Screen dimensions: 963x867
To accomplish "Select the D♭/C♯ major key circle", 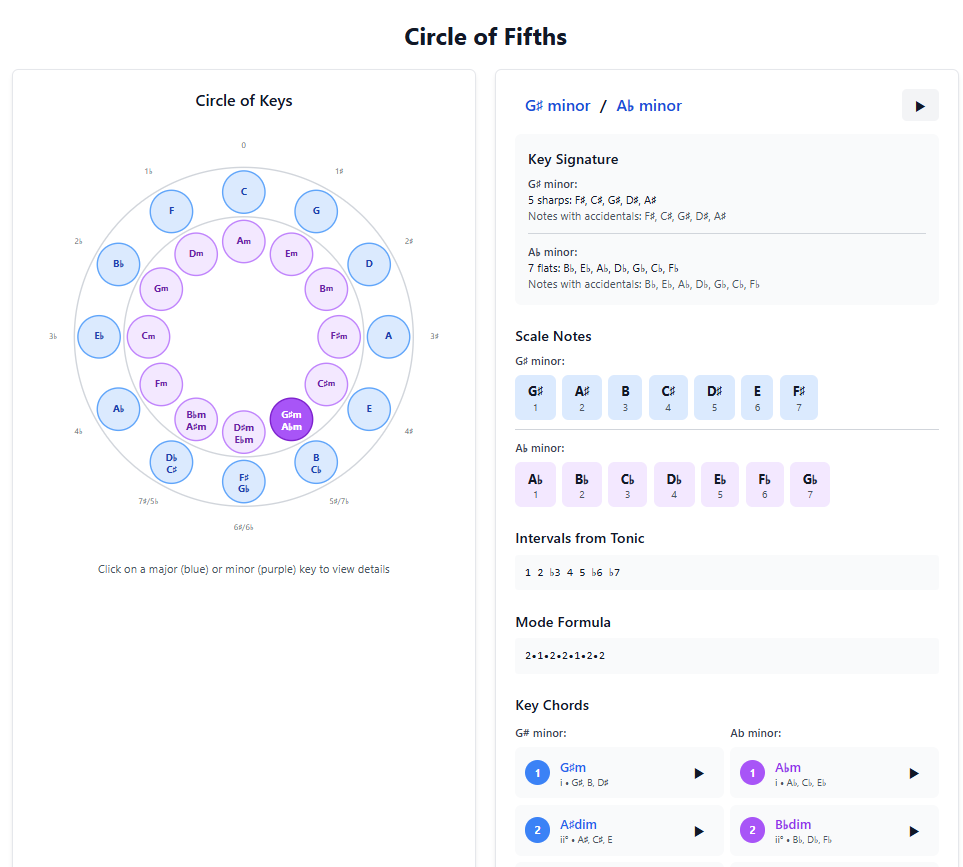I will (171, 462).
